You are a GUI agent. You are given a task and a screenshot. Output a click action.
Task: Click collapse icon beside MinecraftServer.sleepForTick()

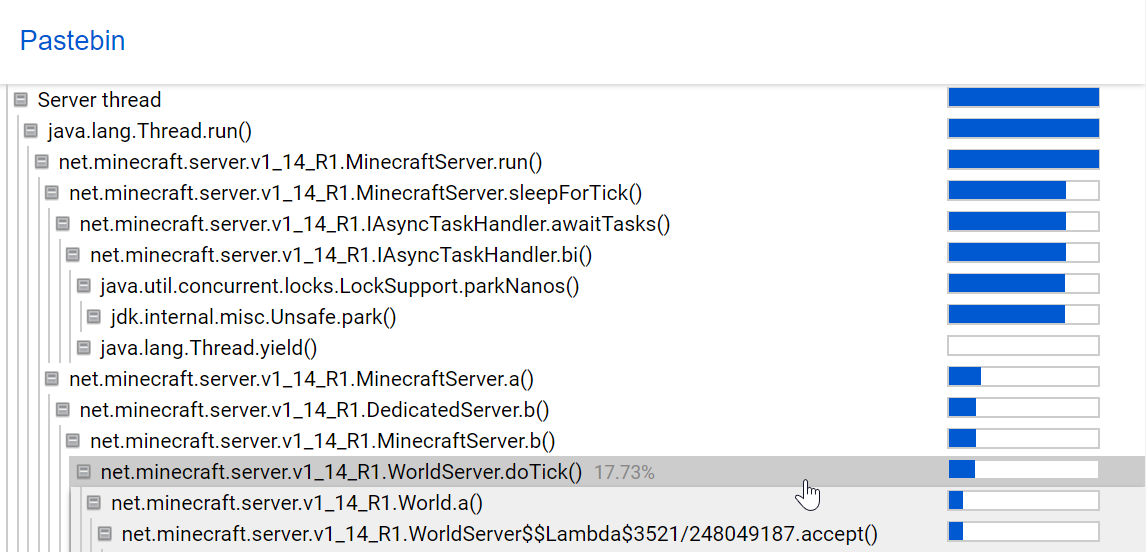coord(52,192)
